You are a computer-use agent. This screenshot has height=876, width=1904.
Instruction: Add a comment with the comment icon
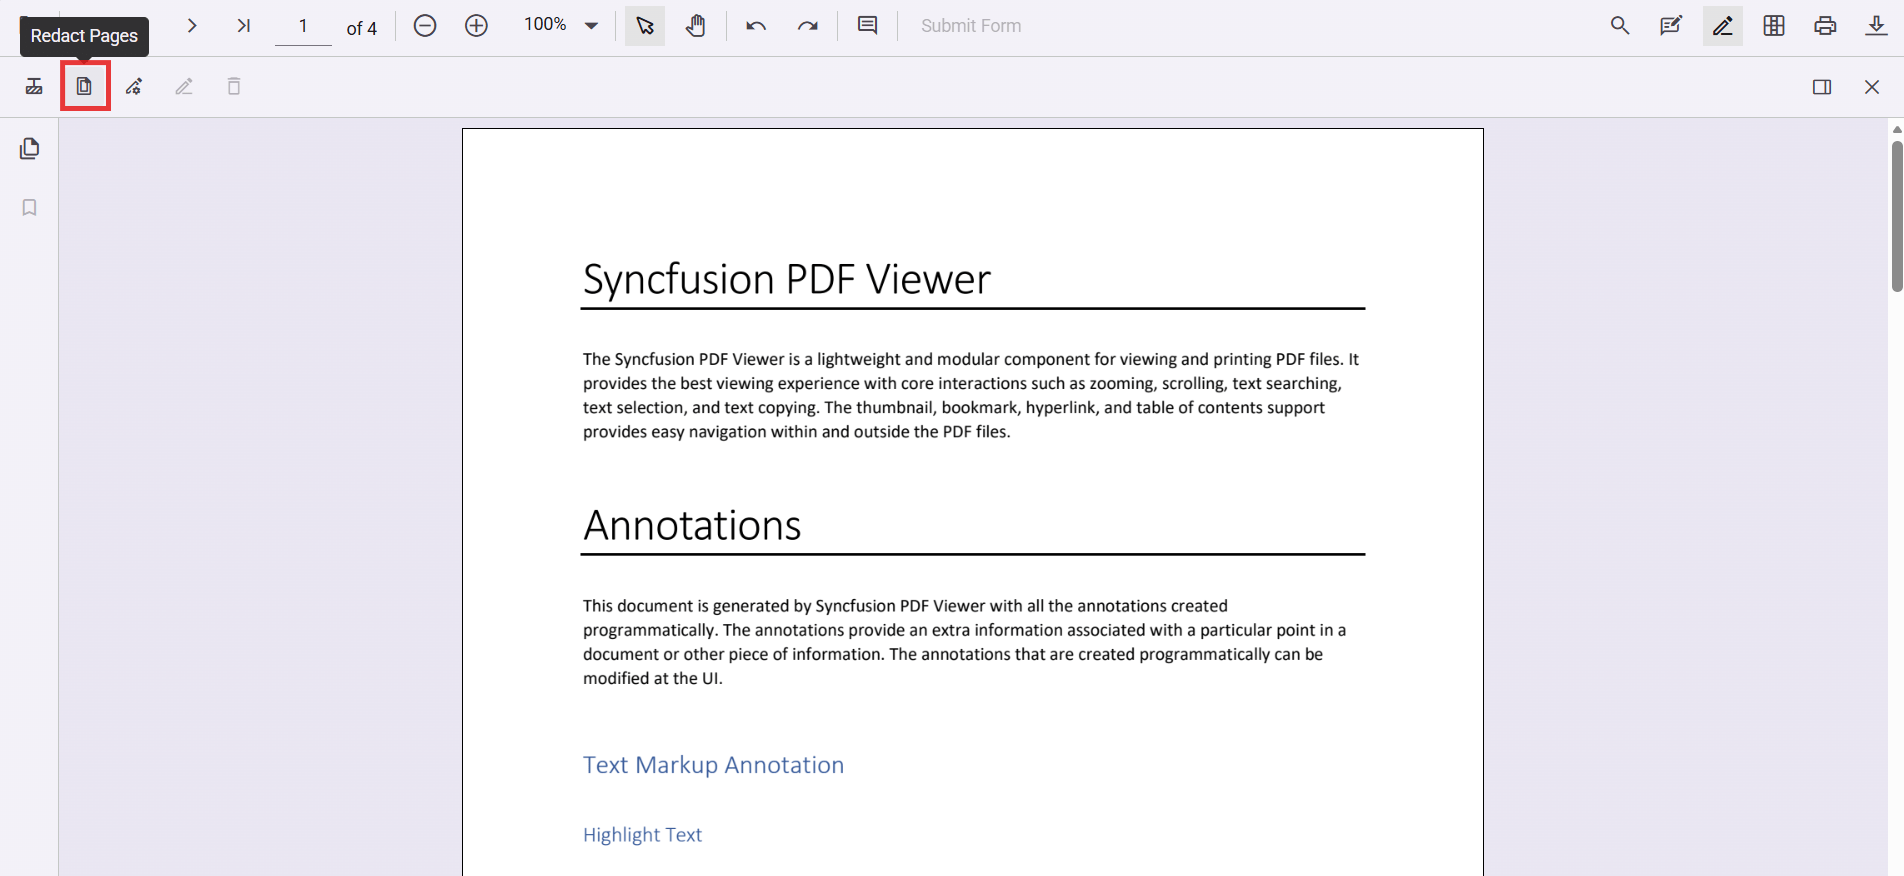868,26
